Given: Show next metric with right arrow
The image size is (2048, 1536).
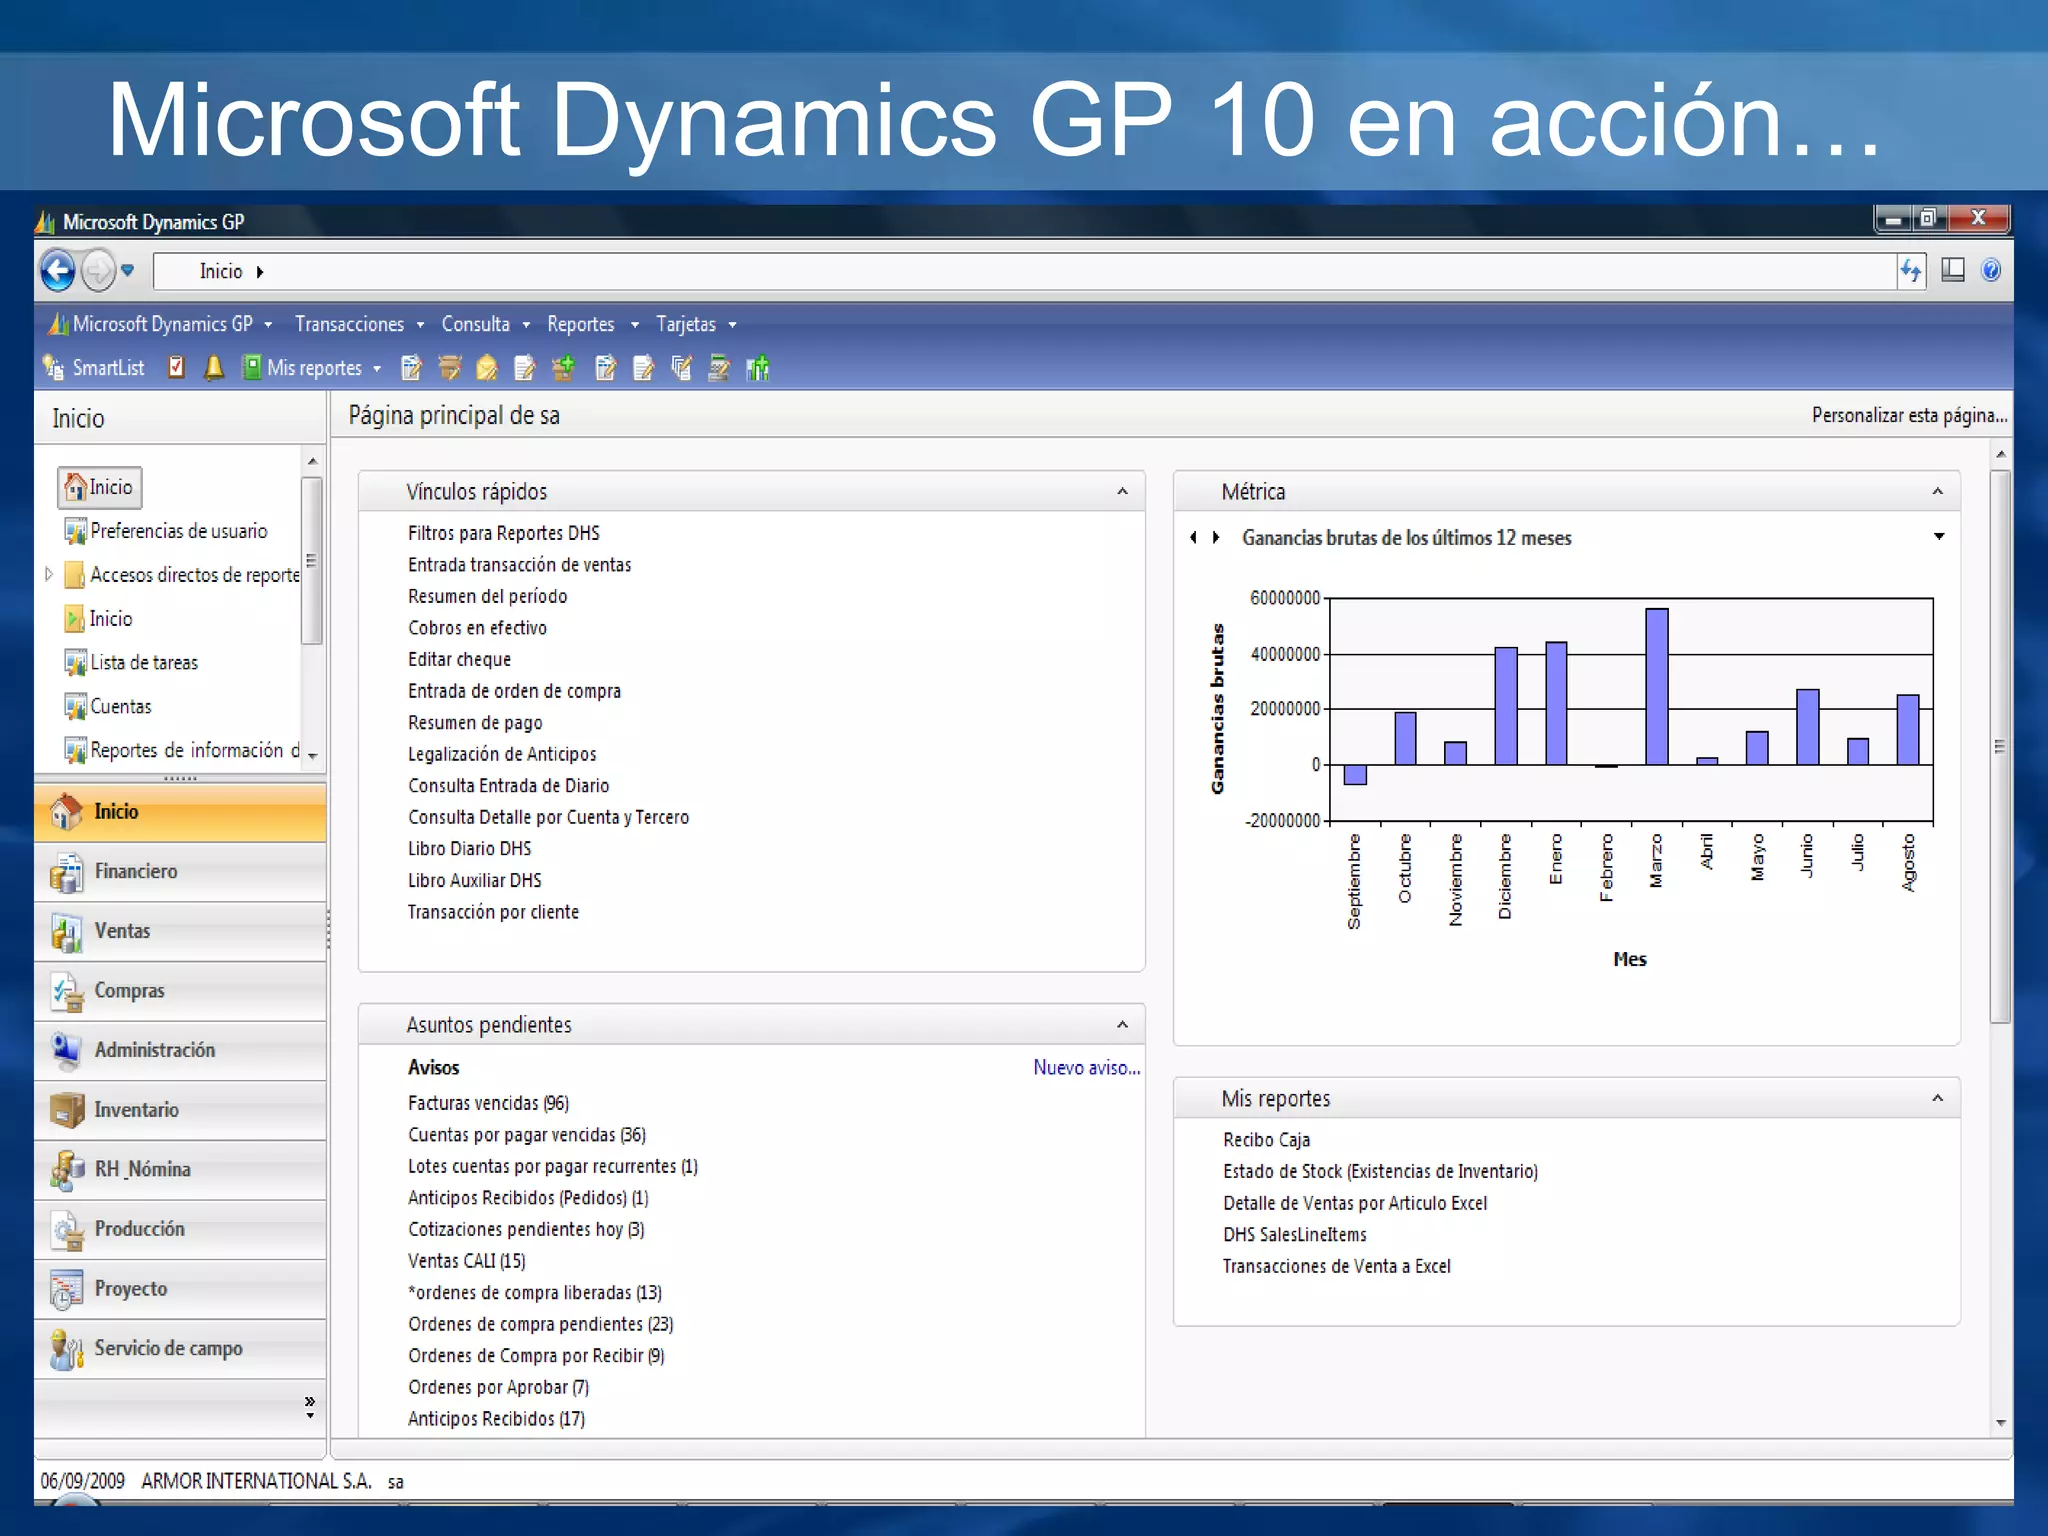Looking at the screenshot, I should point(1216,538).
